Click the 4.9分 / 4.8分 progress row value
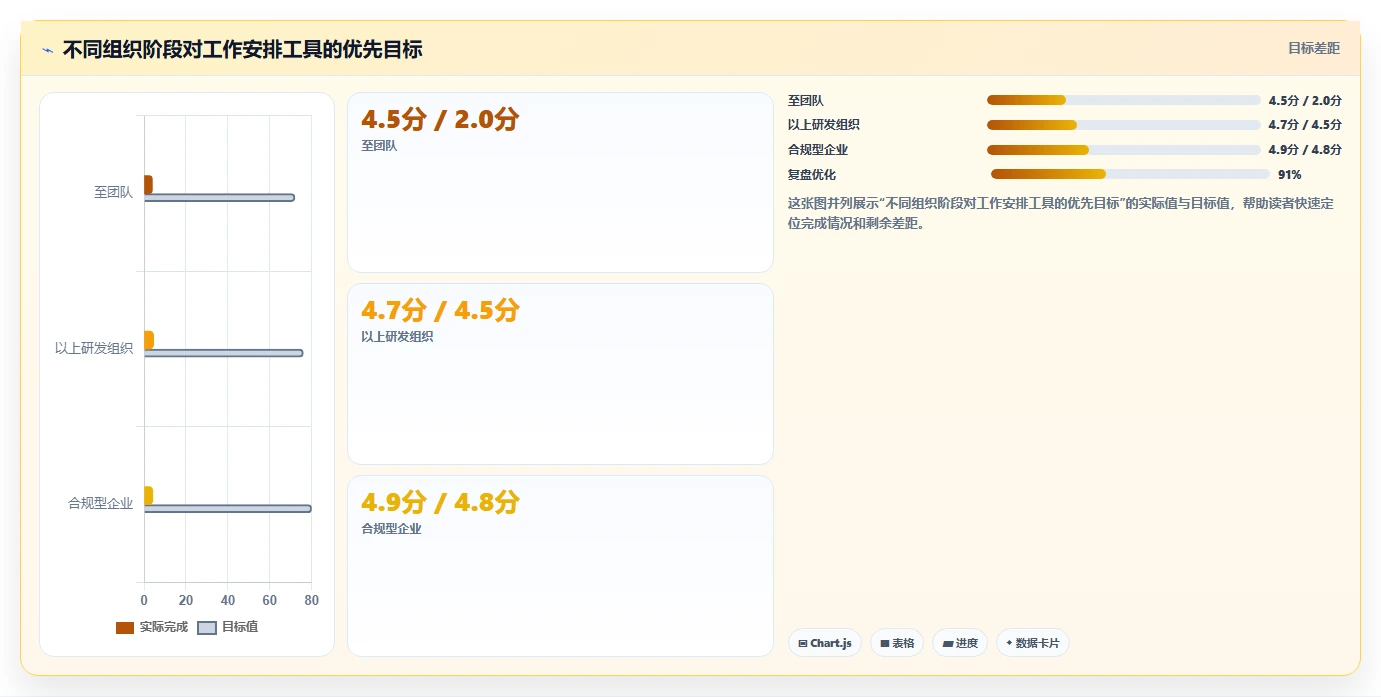Viewport: 1381px width, 697px height. pyautogui.click(x=1305, y=150)
